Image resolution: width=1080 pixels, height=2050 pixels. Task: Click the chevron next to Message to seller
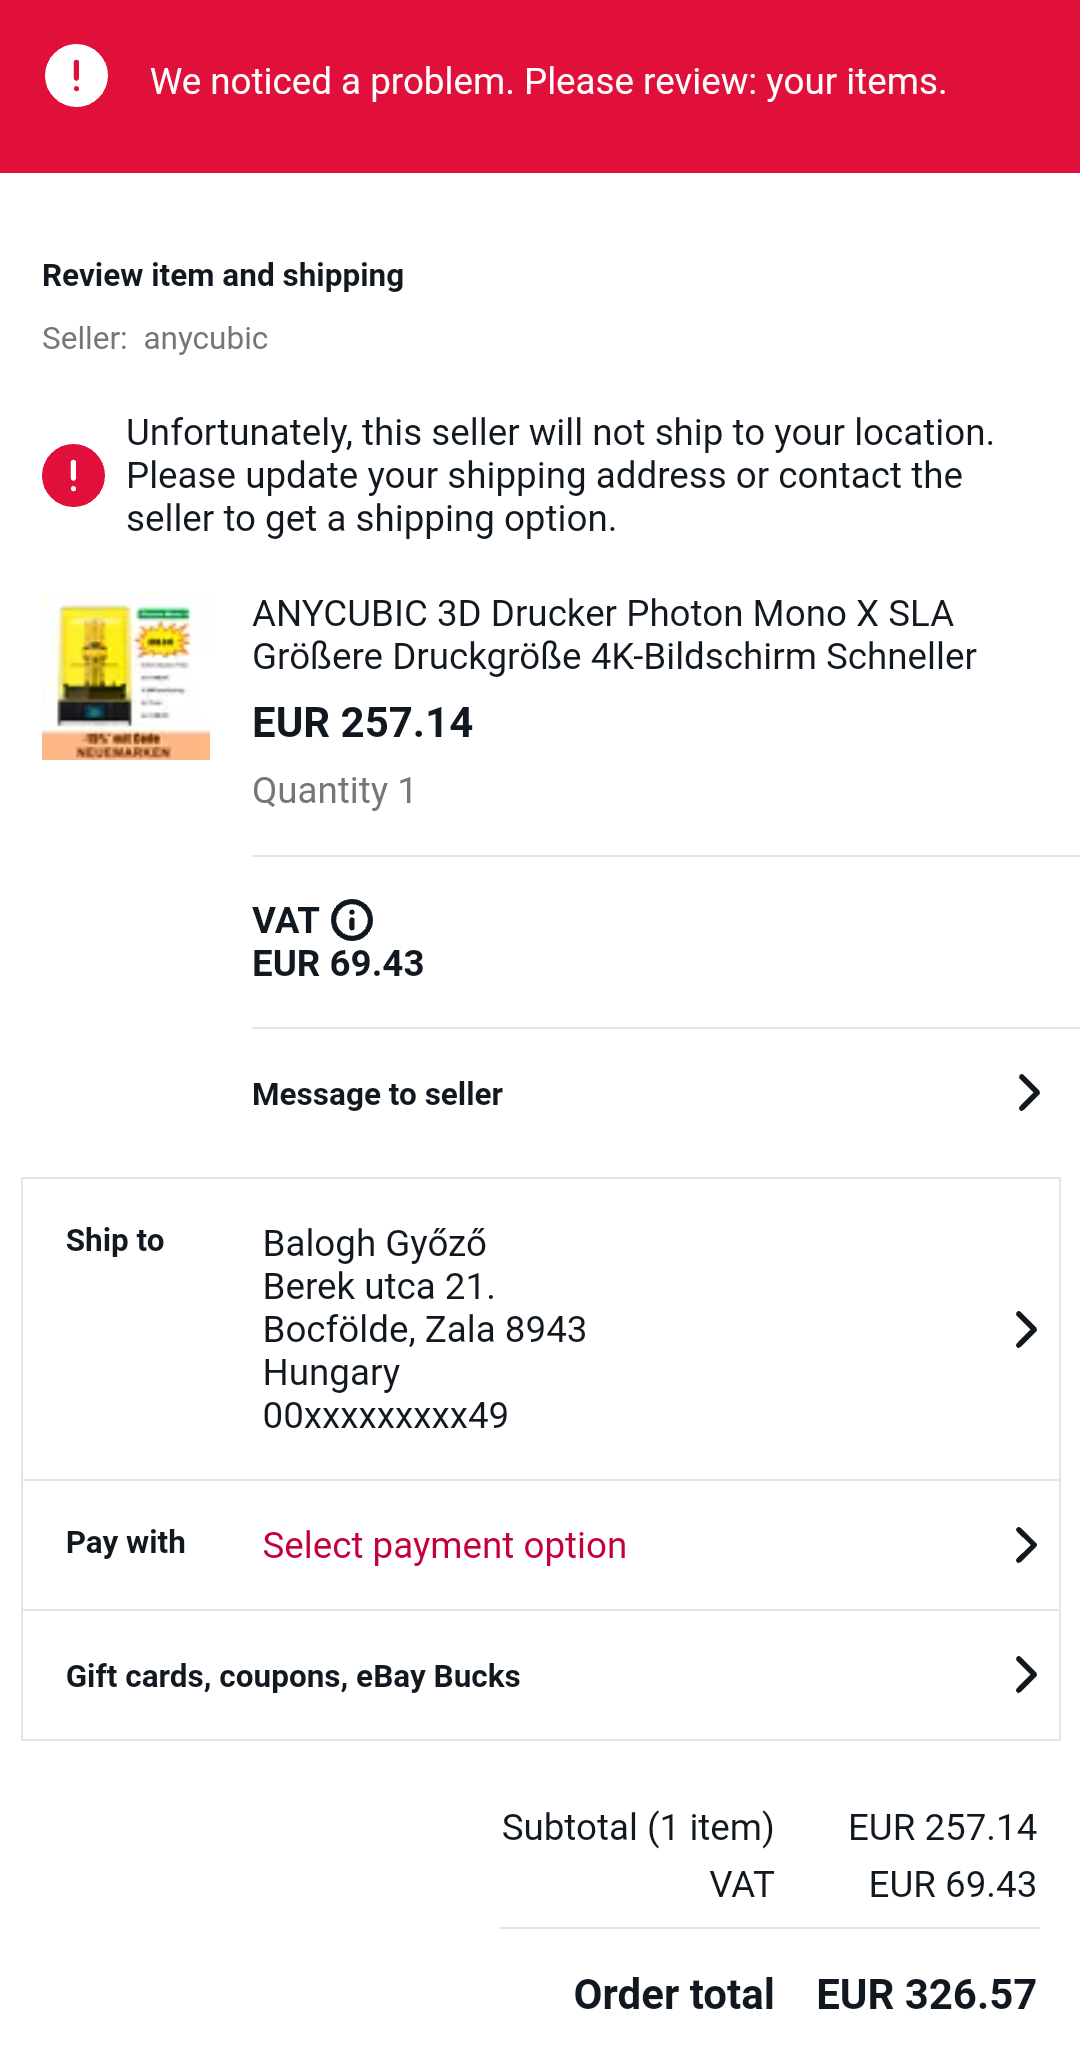[x=1028, y=1093]
